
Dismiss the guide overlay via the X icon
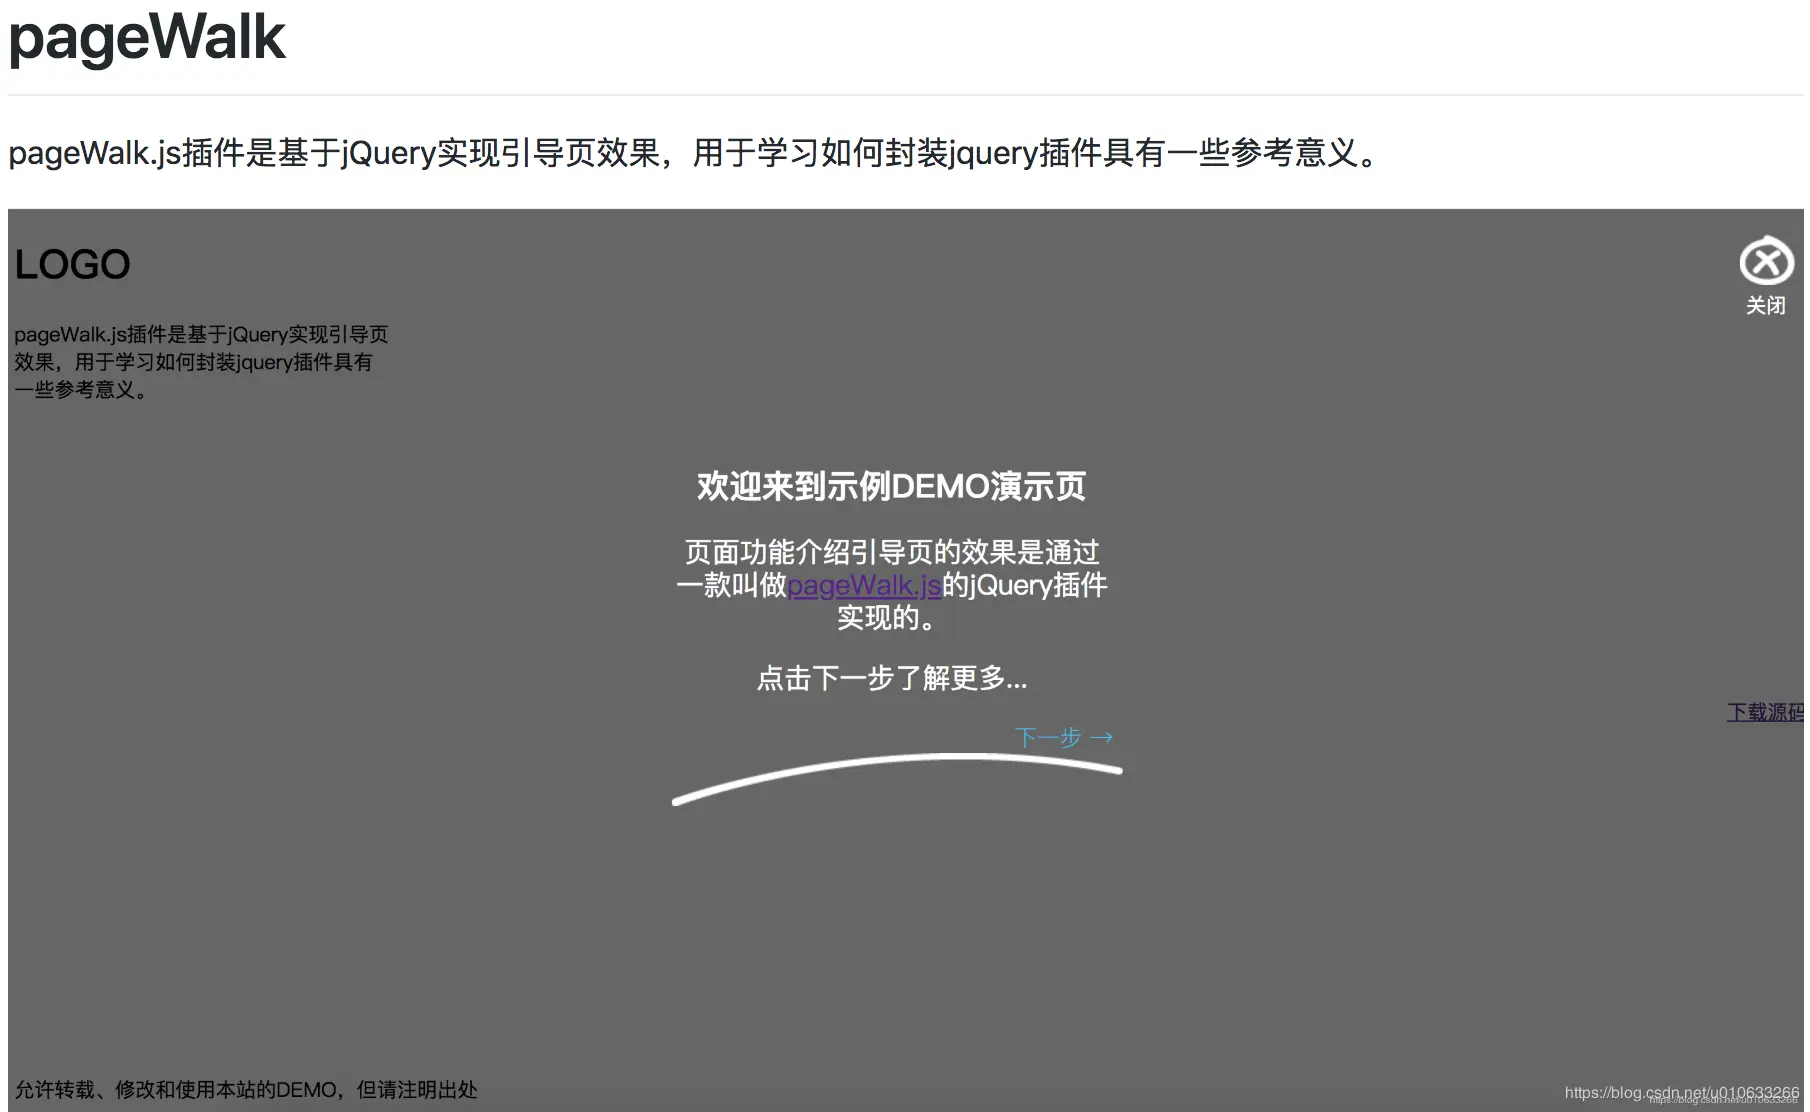pyautogui.click(x=1766, y=262)
